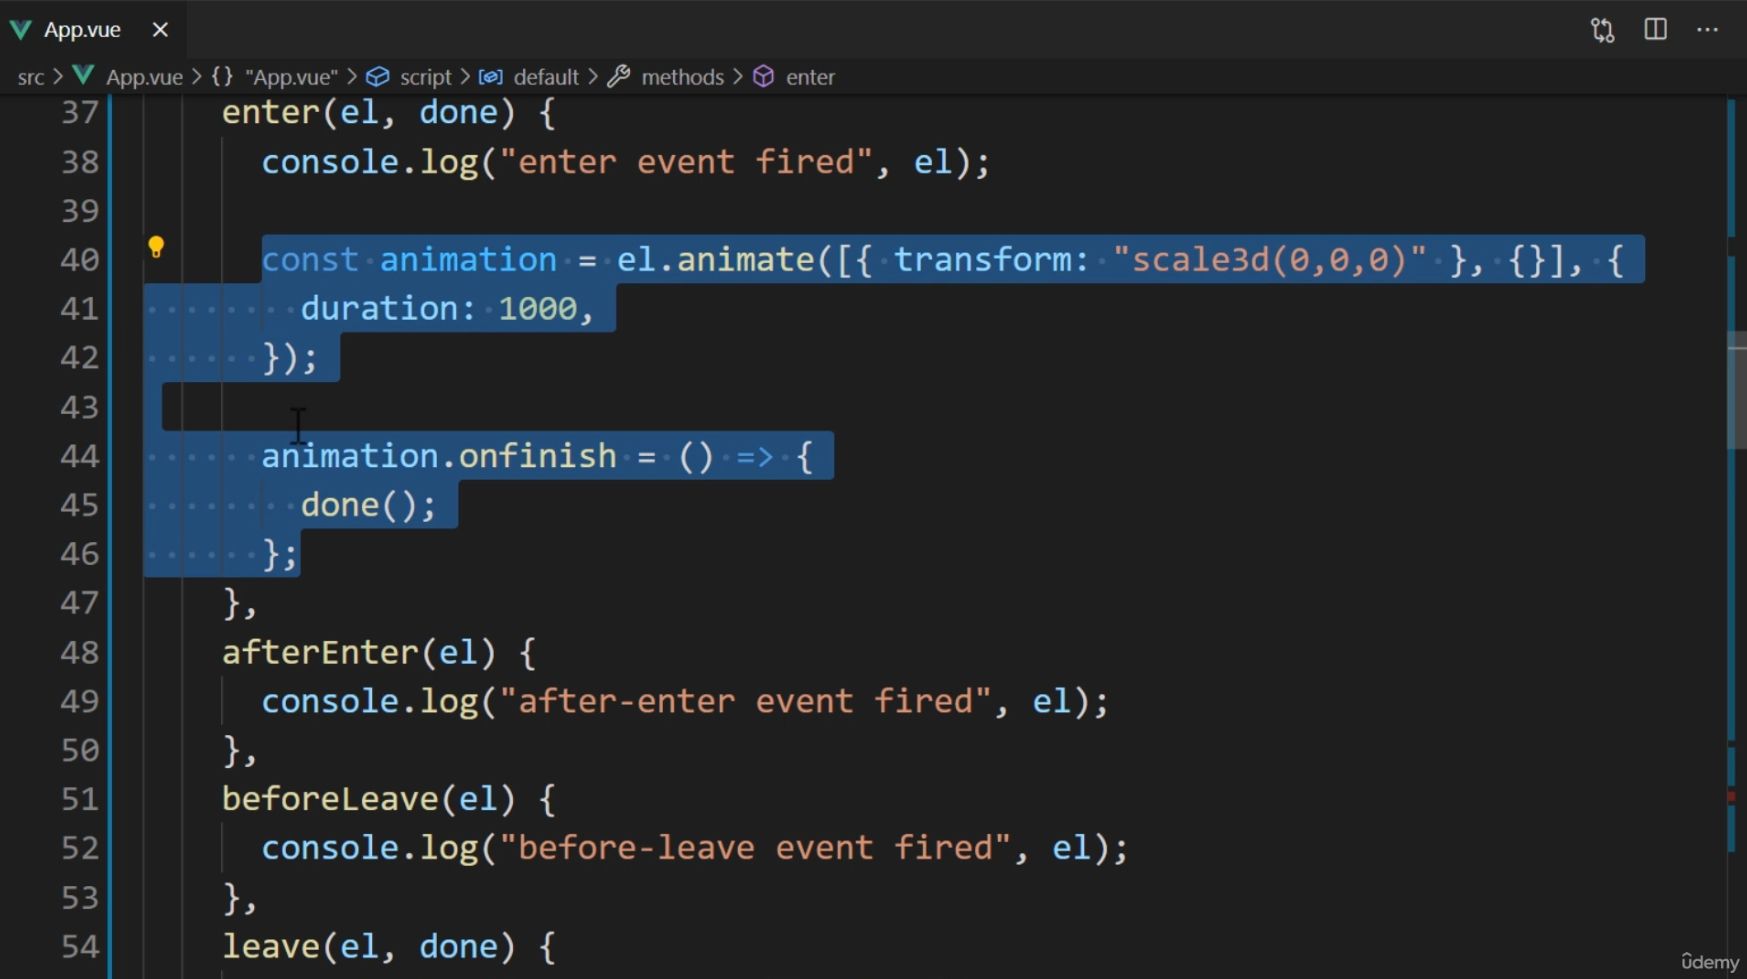Viewport: 1747px width, 979px height.
Task: Select the src breadcrumb
Action: point(31,77)
